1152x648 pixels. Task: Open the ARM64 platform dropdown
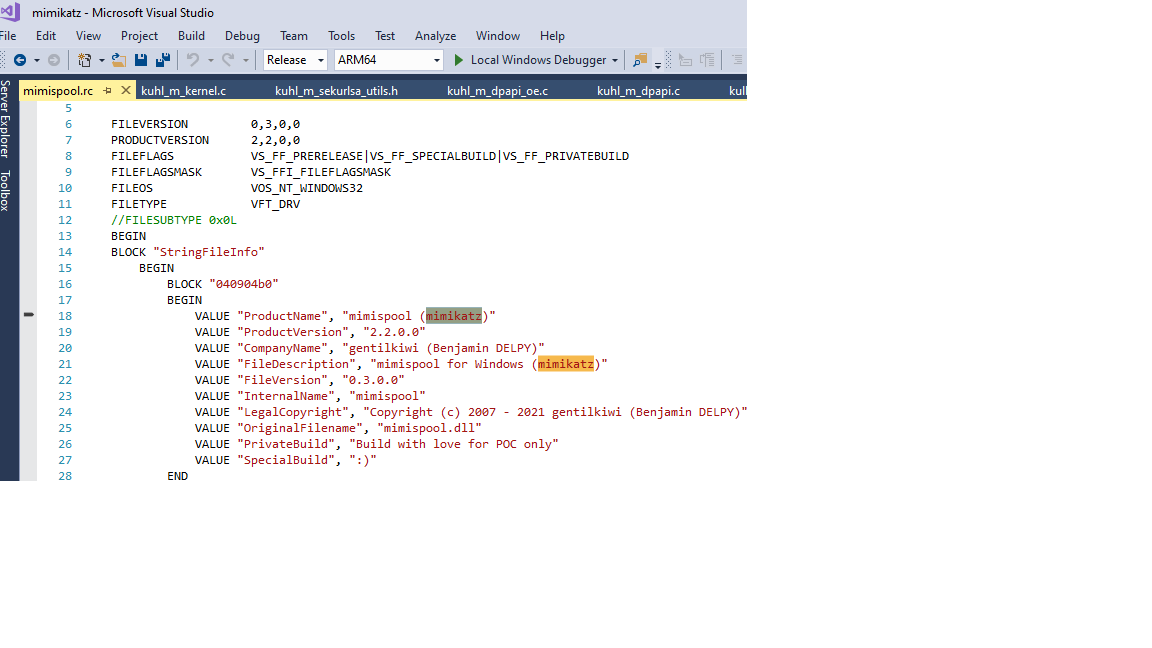(389, 60)
